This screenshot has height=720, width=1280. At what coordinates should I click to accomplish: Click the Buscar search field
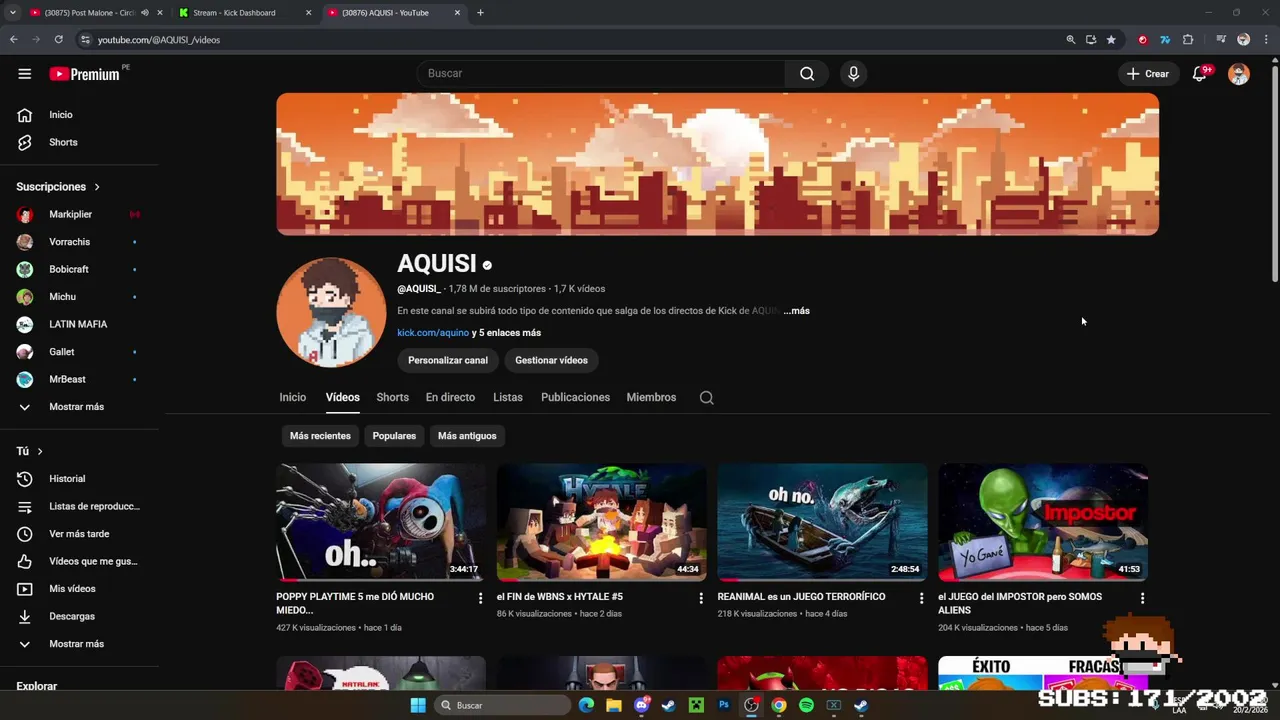pos(600,73)
